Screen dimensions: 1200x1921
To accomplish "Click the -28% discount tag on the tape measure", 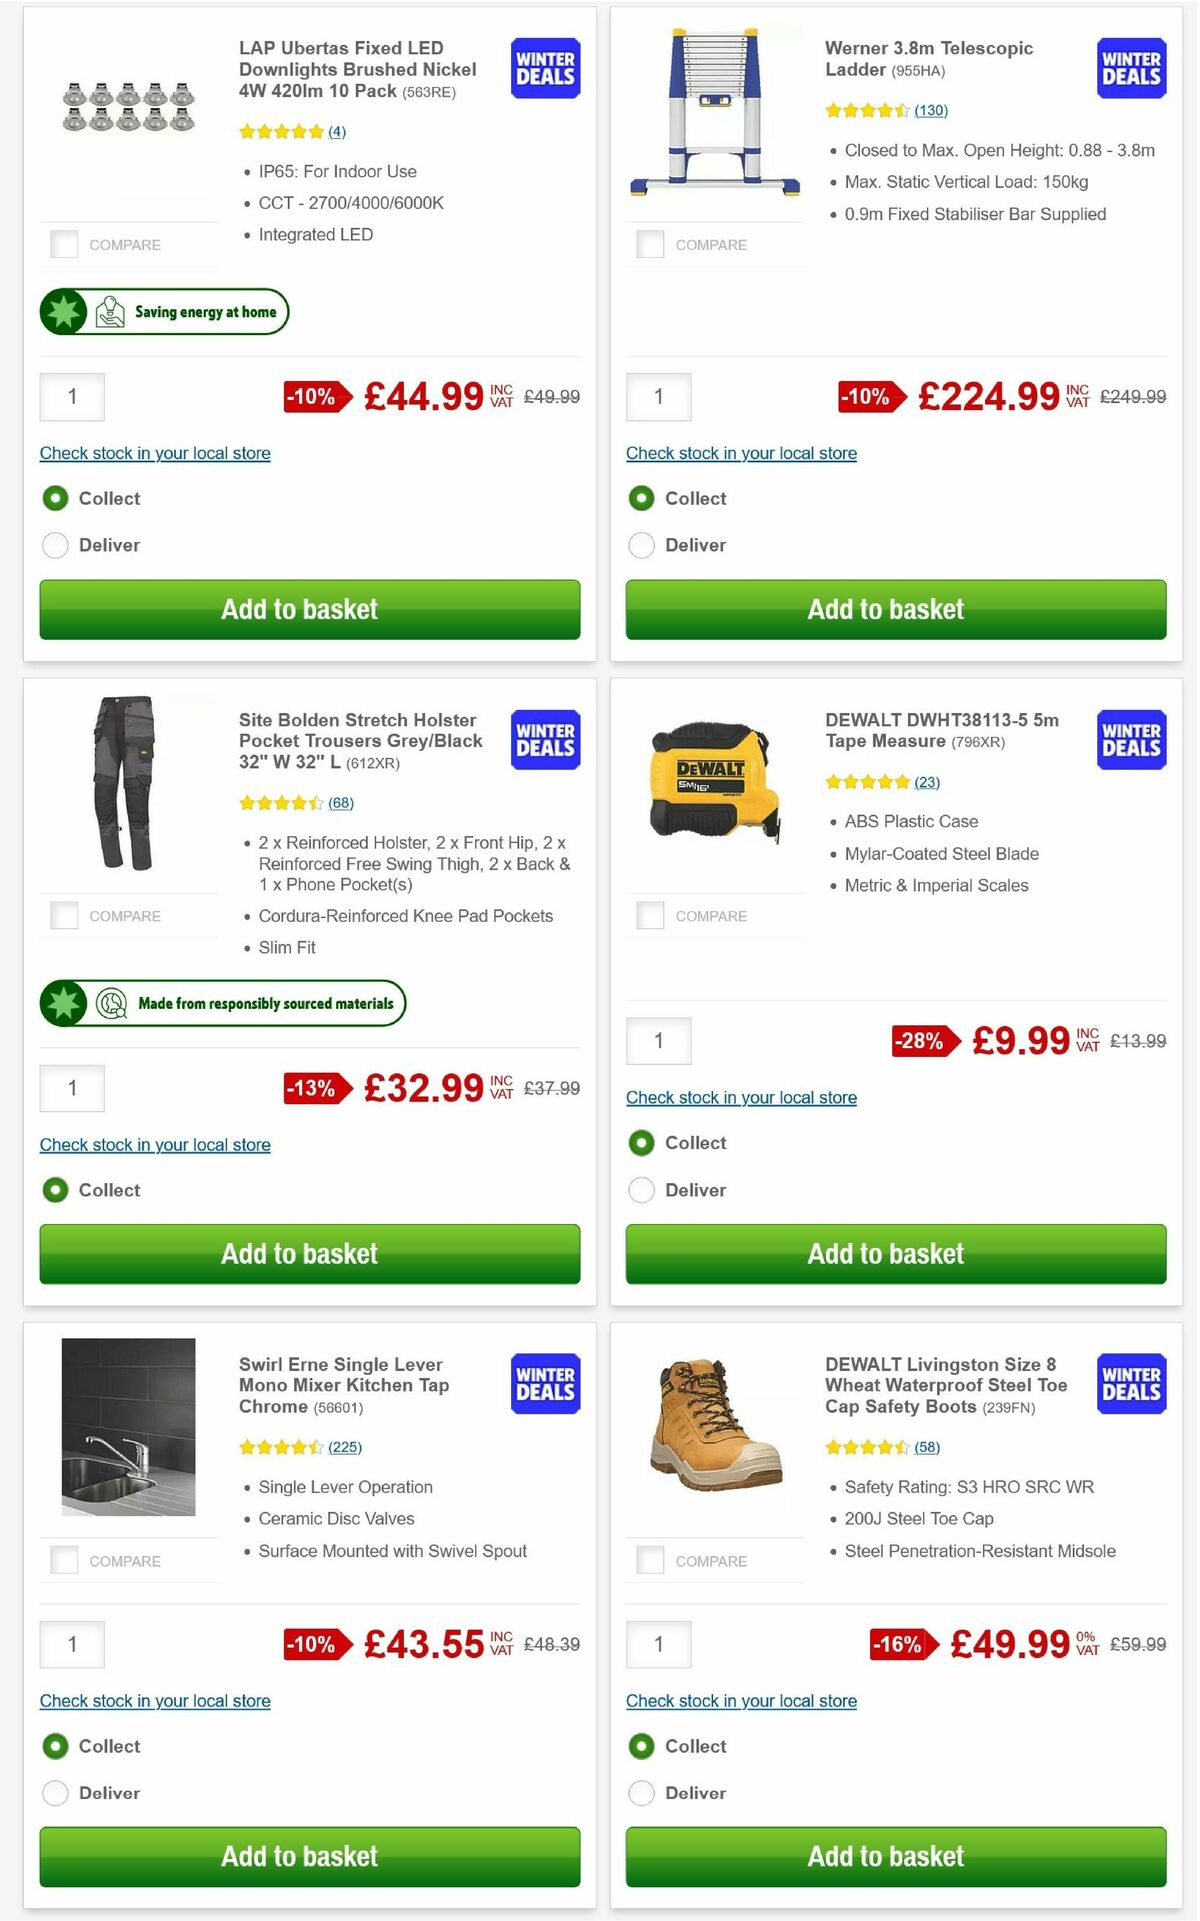I will coord(925,1040).
